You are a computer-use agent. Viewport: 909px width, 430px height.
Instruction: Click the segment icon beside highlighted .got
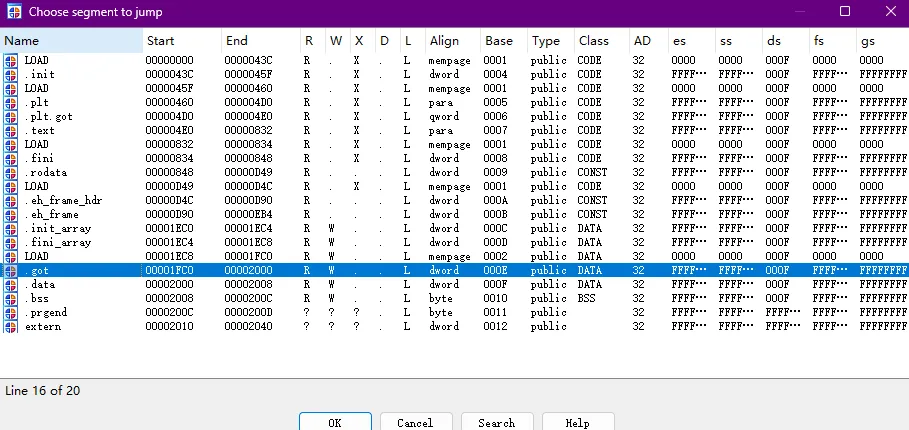click(10, 270)
